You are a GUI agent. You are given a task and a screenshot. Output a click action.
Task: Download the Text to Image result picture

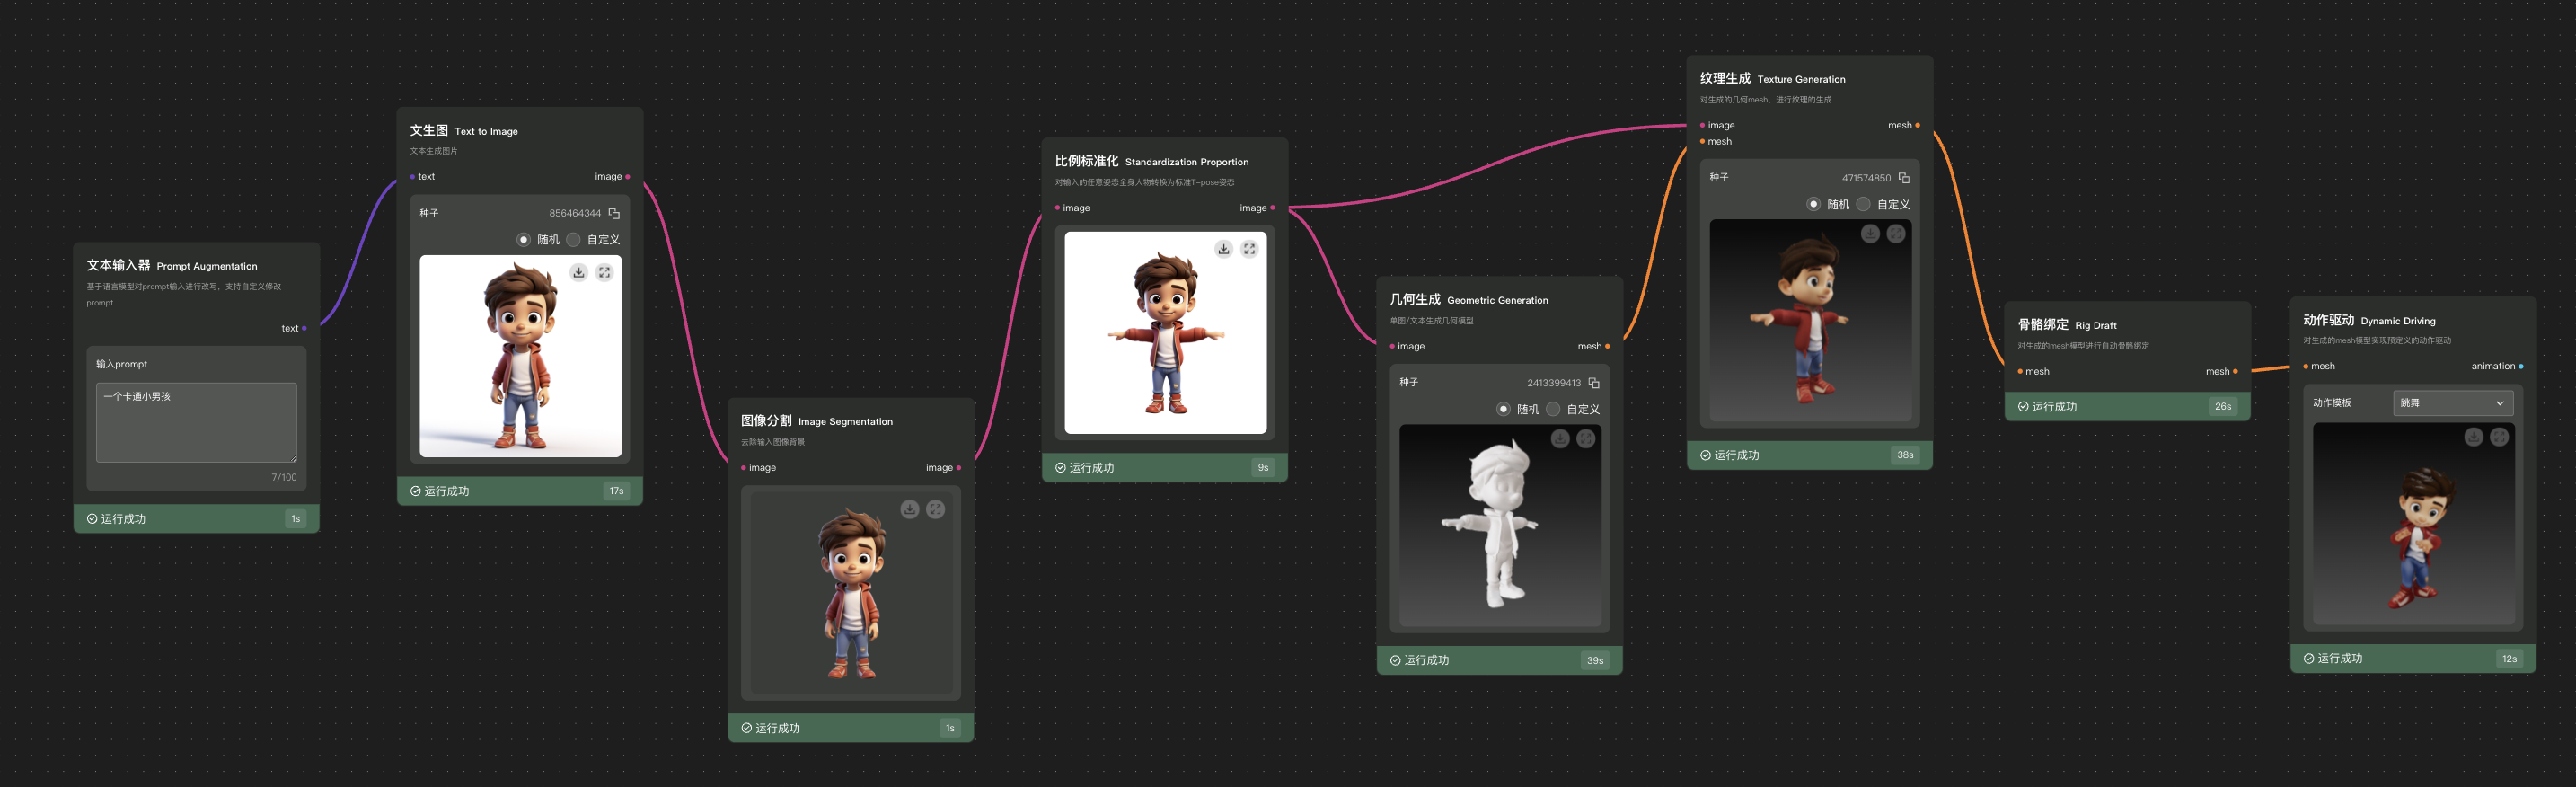[x=579, y=273]
